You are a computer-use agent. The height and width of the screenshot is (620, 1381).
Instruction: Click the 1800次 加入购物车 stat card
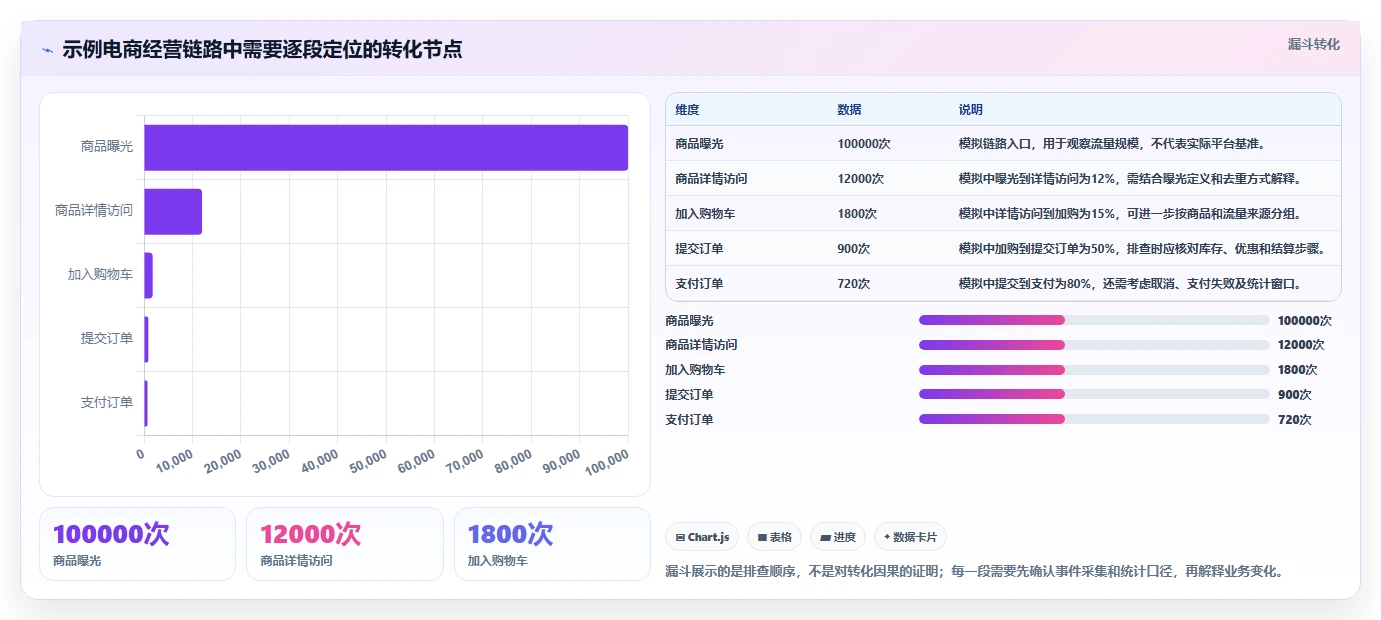(552, 543)
